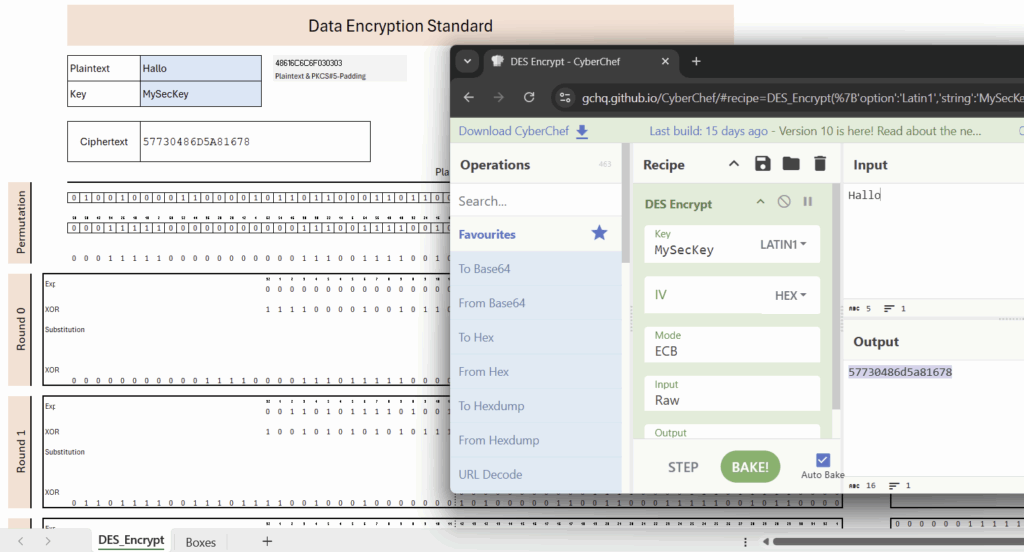This screenshot has width=1024, height=552.
Task: Click the Round 0 label
Action: click(x=21, y=329)
